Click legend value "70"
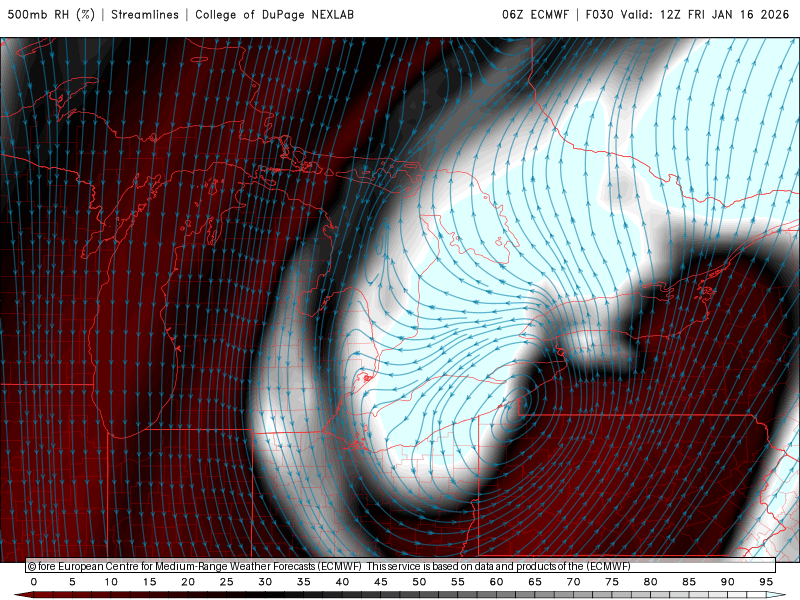Screen dimensions: 800x600 [x=573, y=582]
